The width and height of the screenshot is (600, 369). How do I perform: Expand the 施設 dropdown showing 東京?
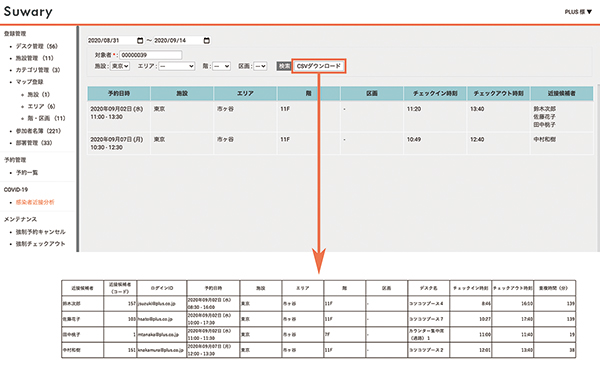(120, 66)
